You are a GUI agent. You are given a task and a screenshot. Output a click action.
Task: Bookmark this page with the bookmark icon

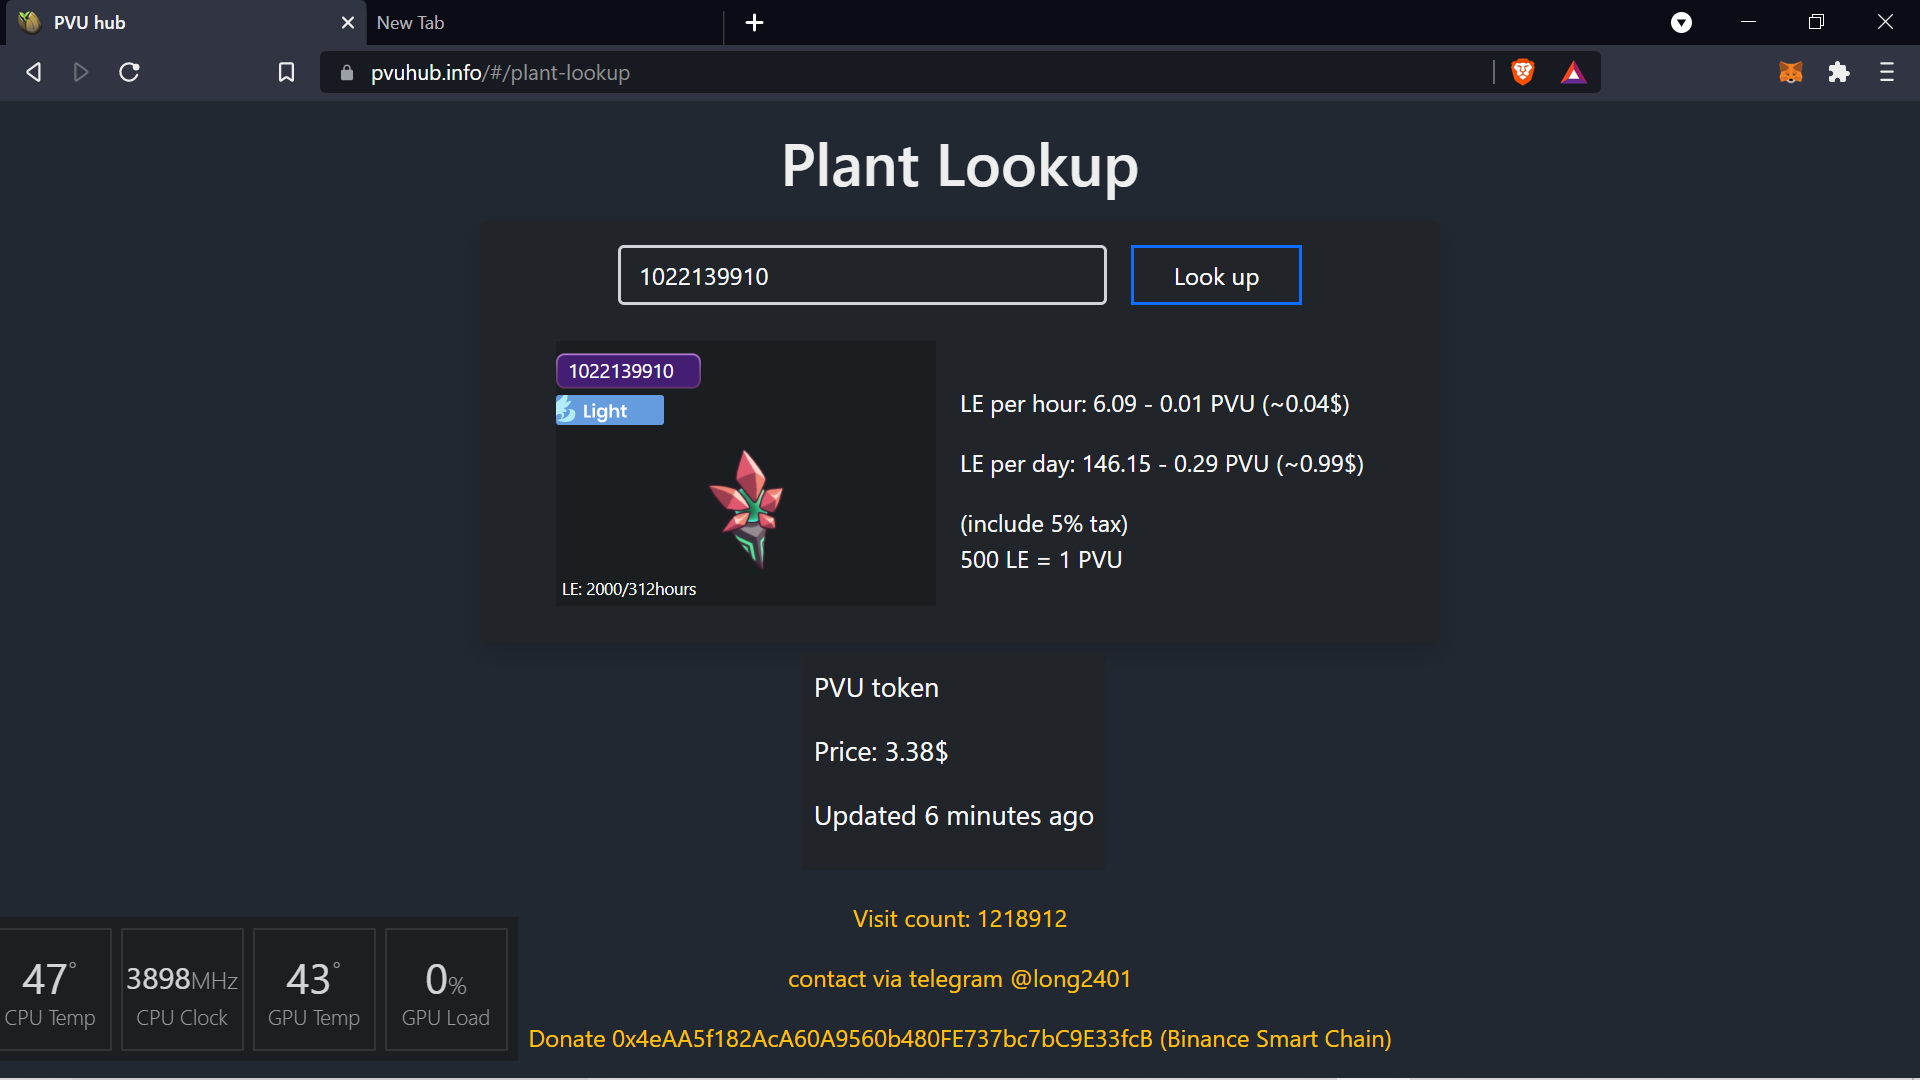pos(286,72)
